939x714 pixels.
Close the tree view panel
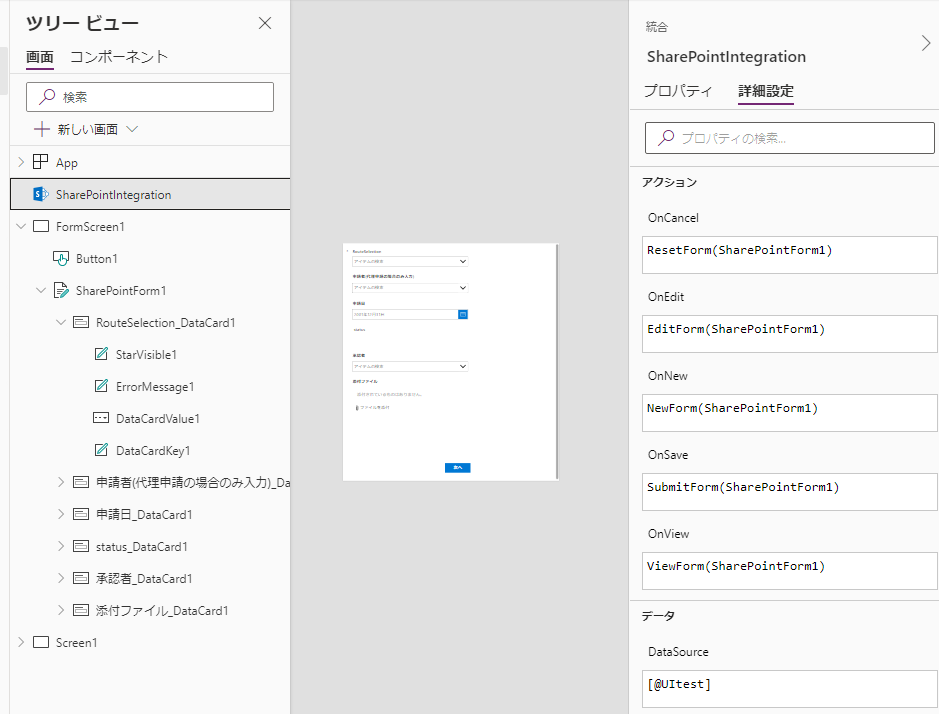point(265,23)
